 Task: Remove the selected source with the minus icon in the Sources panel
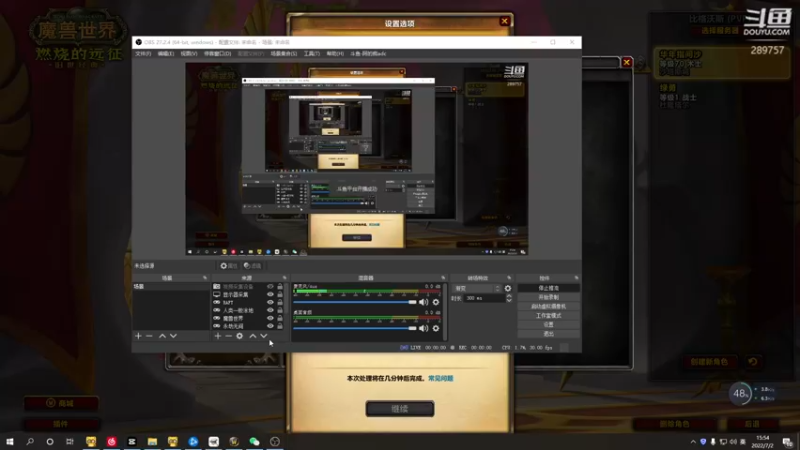click(229, 336)
